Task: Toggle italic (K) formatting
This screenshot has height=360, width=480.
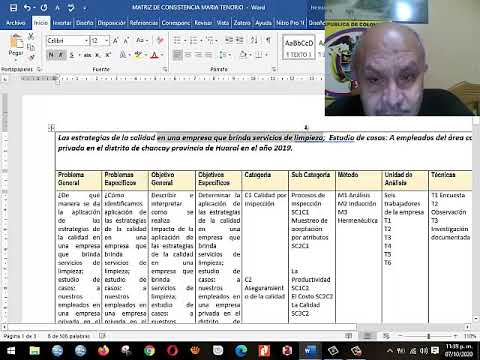Action: point(61,55)
